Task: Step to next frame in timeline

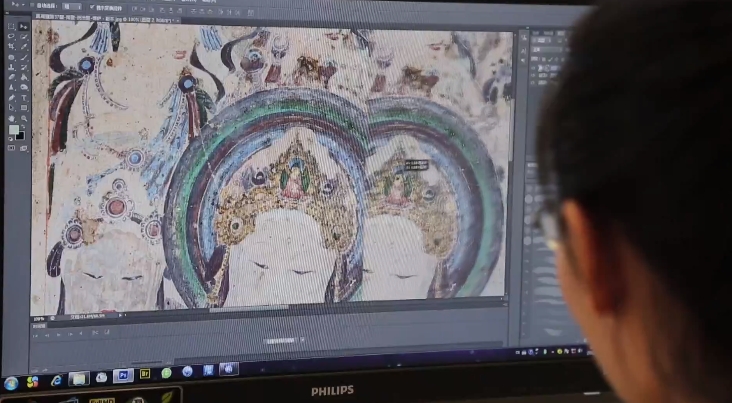Action: tap(70, 334)
